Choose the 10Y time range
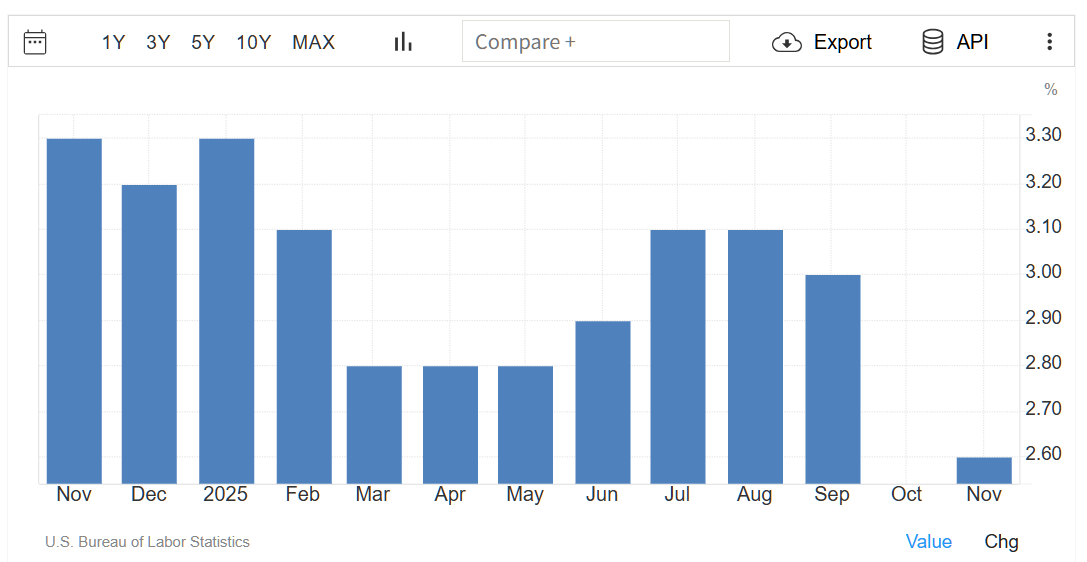 [253, 42]
